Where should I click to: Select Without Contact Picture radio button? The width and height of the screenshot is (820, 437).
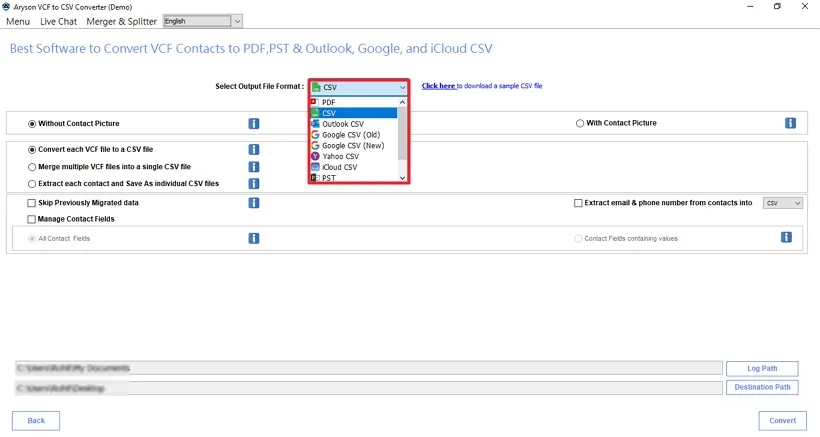coord(32,124)
